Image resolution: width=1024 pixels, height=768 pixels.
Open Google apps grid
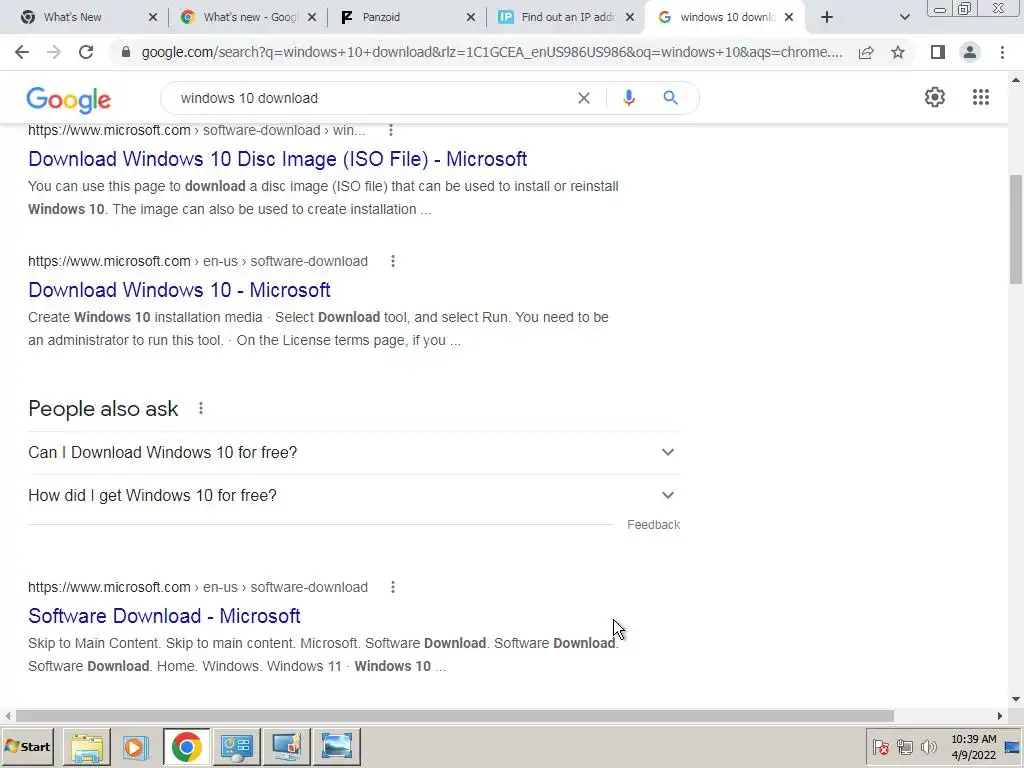(x=980, y=97)
